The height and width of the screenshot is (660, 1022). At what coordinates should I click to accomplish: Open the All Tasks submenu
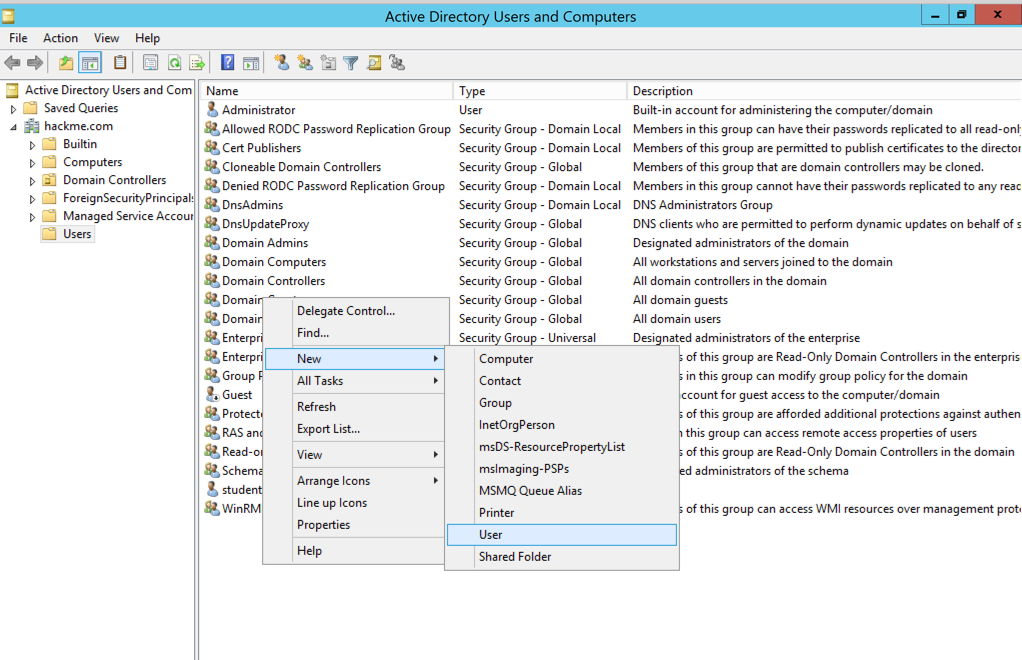(320, 381)
